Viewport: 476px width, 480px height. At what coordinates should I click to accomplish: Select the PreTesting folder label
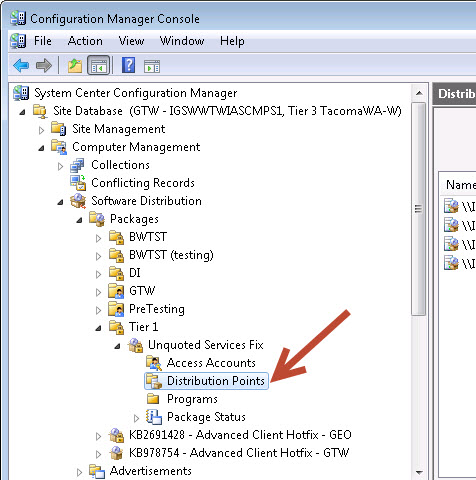tap(157, 309)
